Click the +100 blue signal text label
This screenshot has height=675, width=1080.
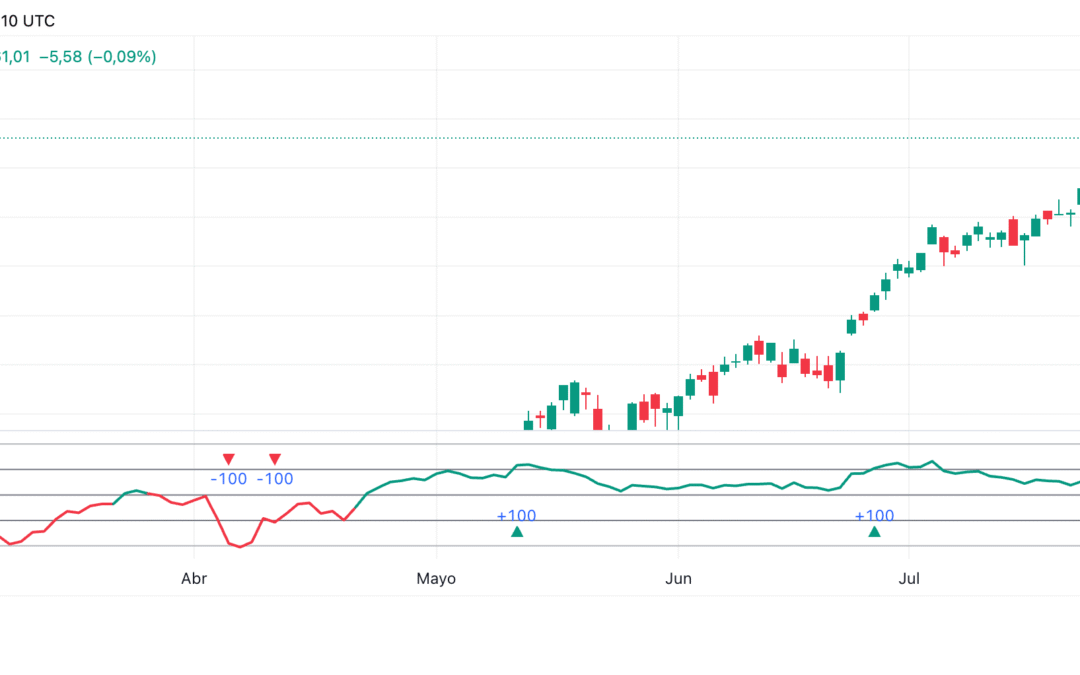tap(516, 516)
